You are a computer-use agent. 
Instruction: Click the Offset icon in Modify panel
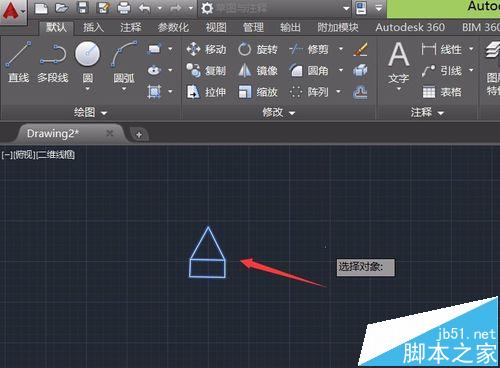(360, 92)
